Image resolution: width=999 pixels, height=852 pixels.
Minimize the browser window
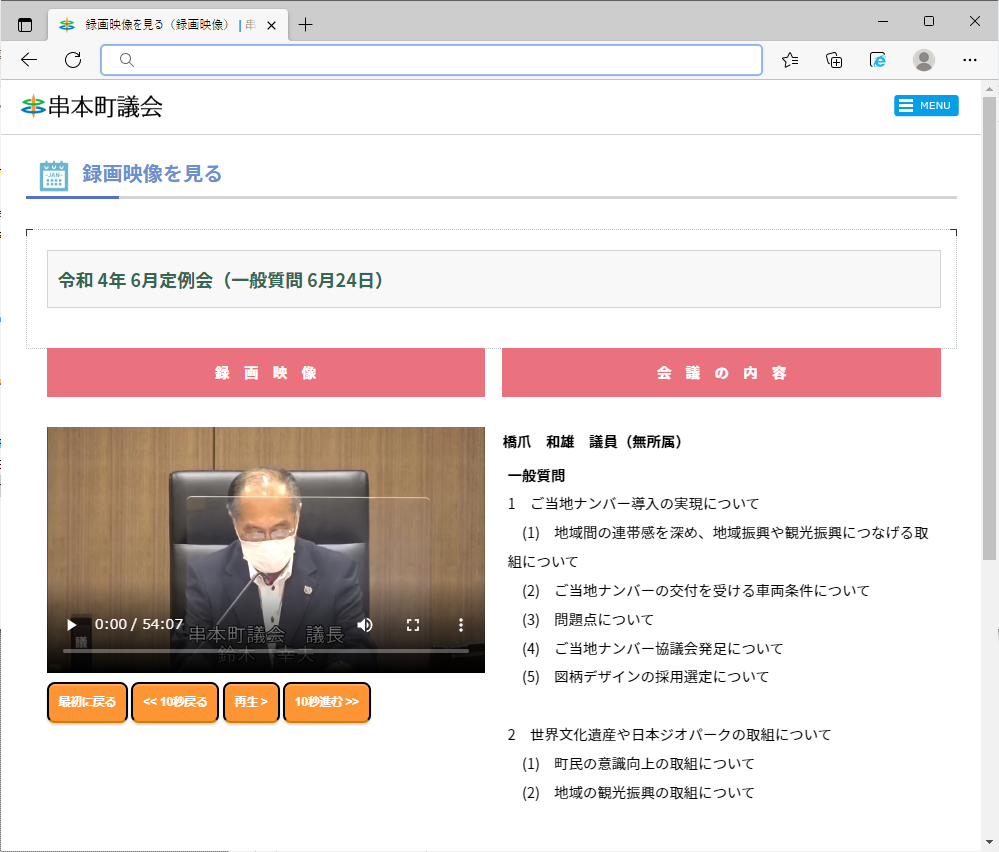pyautogui.click(x=883, y=21)
